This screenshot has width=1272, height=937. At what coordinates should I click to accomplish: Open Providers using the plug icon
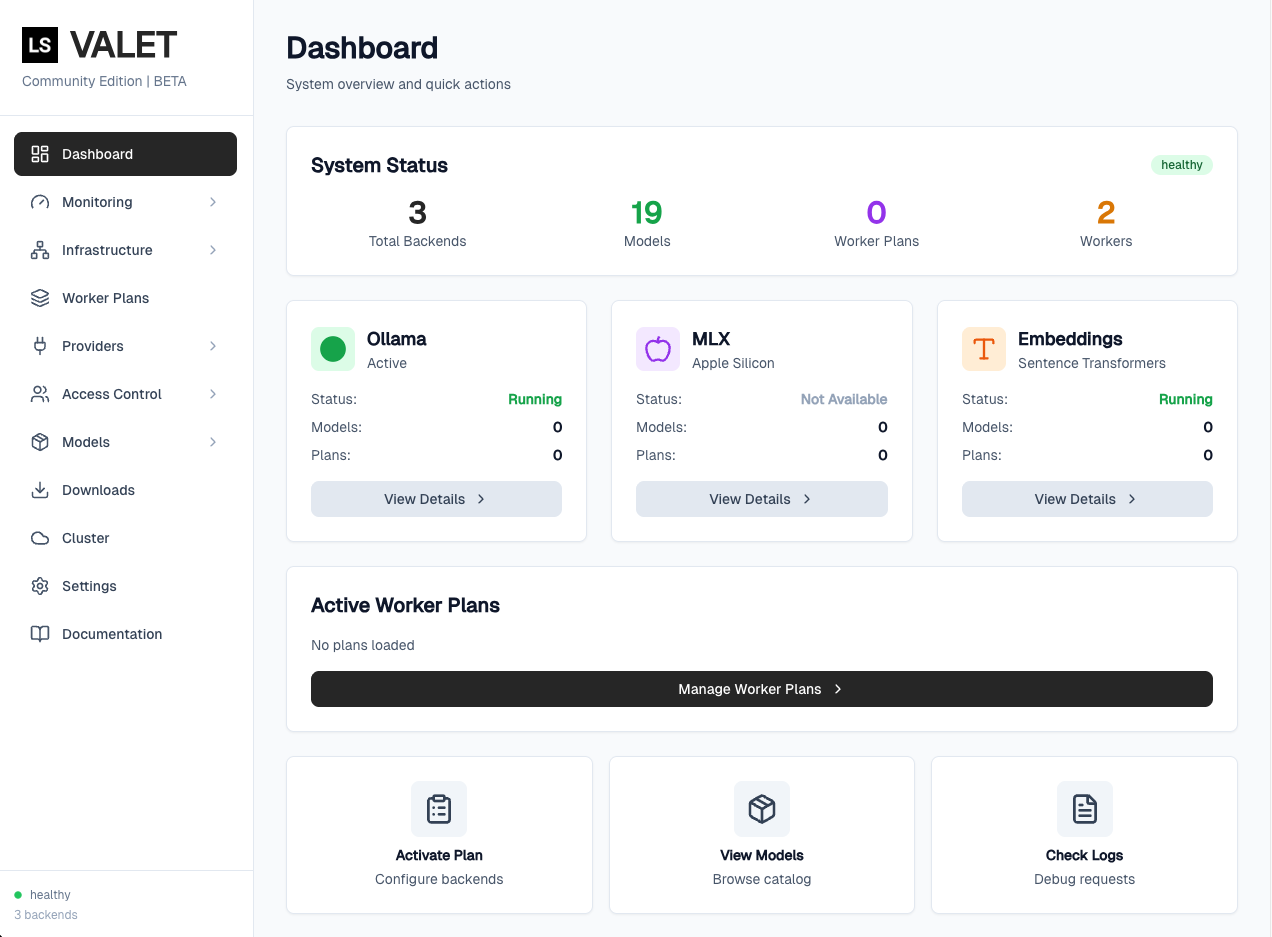pyautogui.click(x=39, y=346)
